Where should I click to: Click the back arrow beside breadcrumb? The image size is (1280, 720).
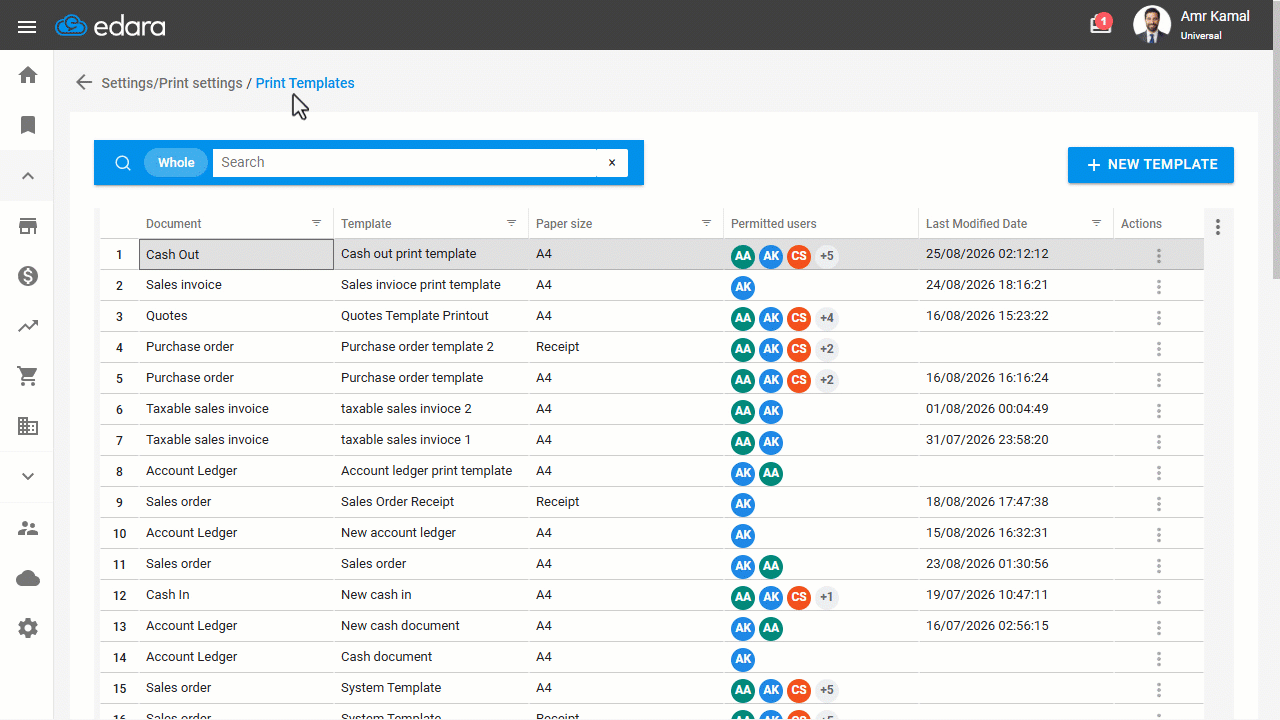click(84, 83)
